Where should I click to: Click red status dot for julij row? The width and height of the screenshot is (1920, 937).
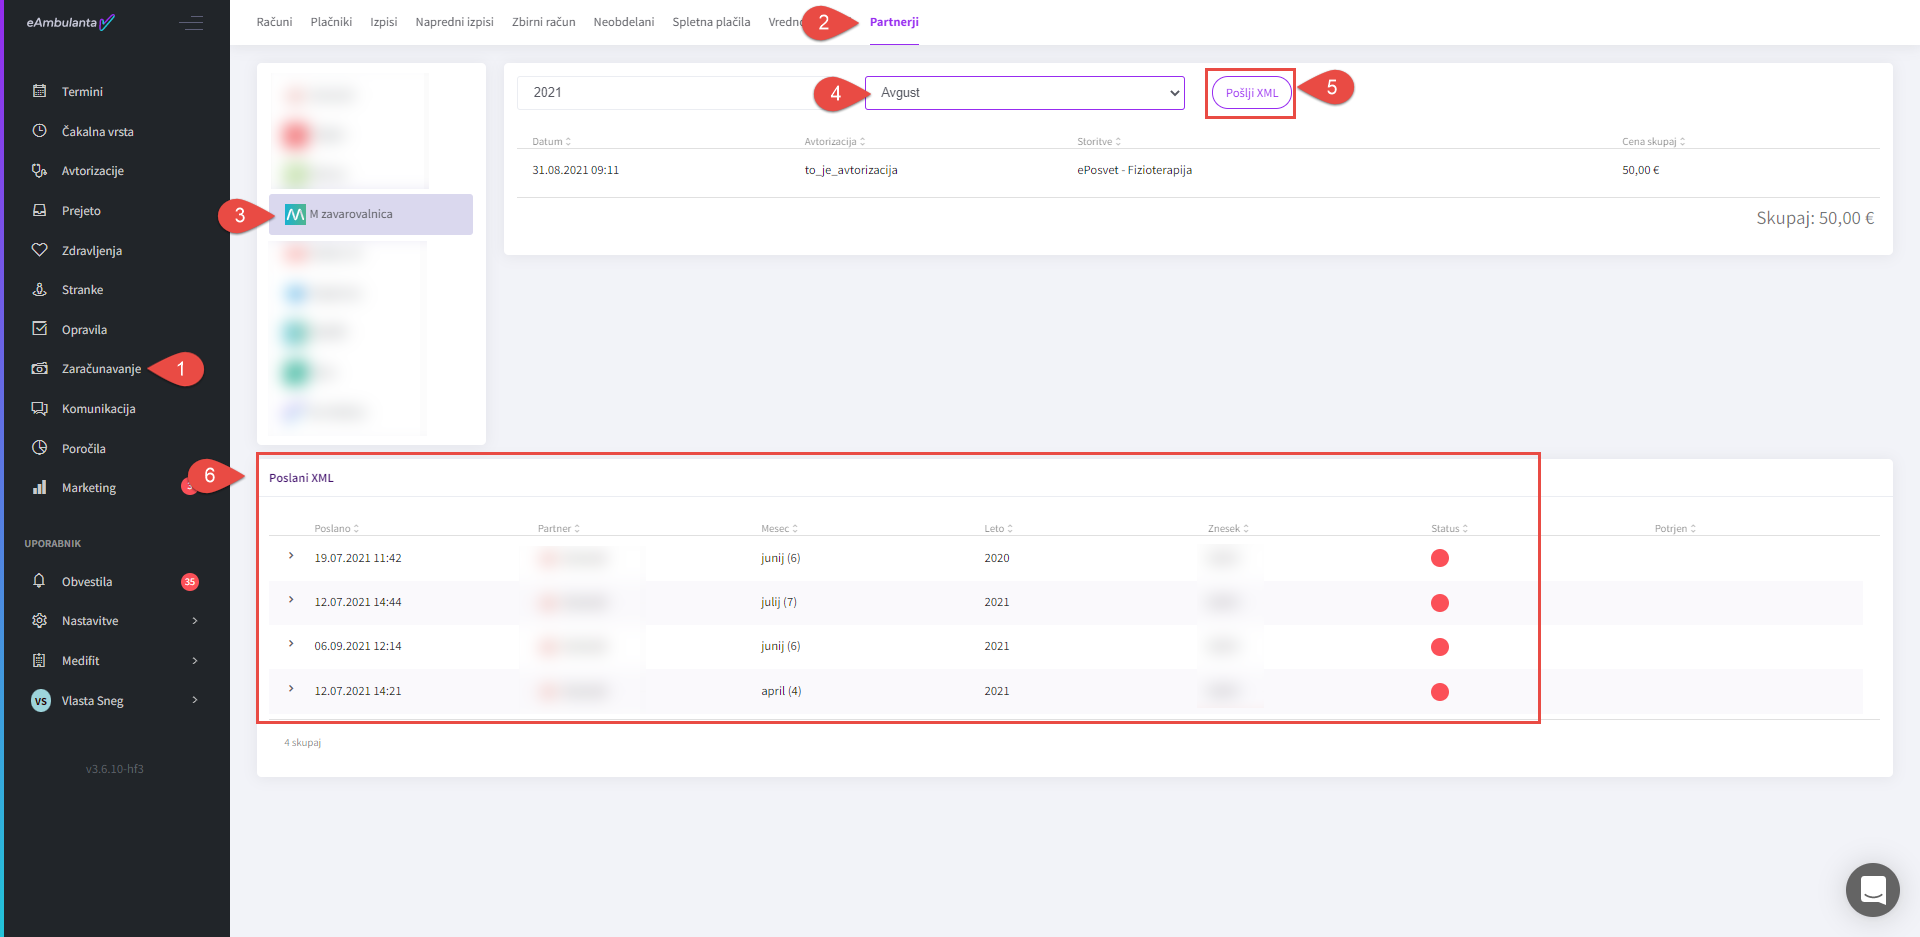point(1439,603)
